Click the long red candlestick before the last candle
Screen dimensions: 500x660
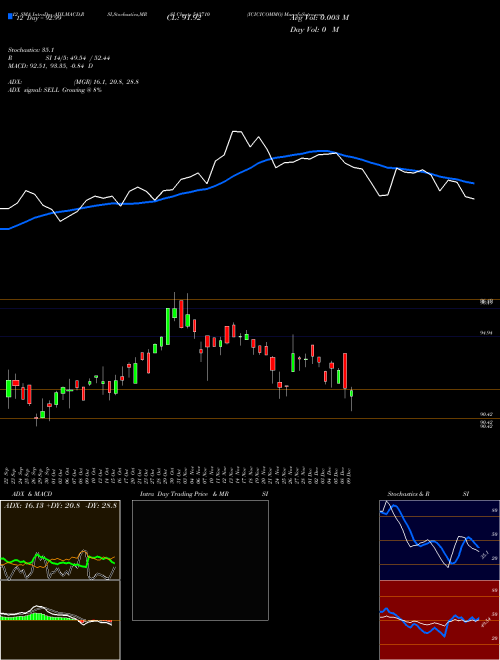tap(345, 370)
